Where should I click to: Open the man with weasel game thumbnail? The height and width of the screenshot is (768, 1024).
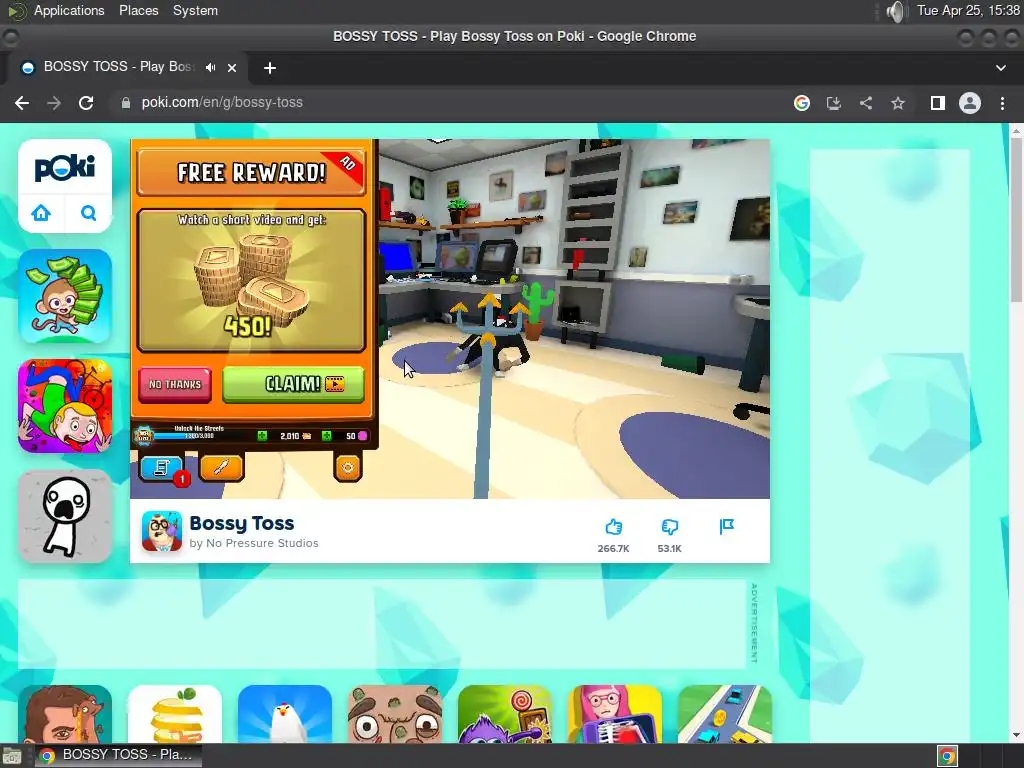[x=65, y=714]
